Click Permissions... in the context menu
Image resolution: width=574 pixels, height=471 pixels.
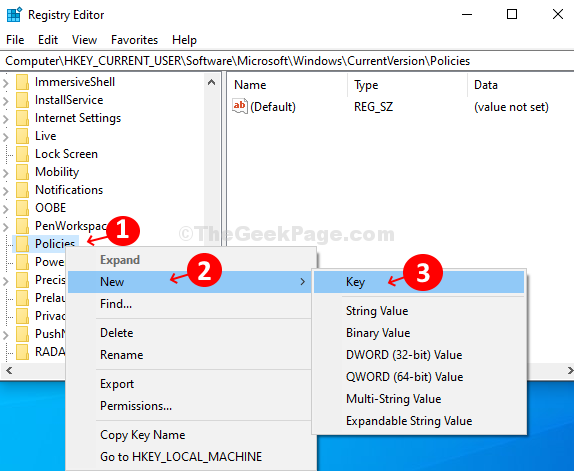(190, 406)
